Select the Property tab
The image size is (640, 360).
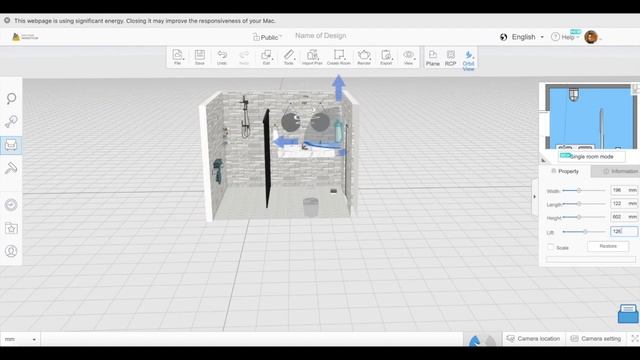pos(565,171)
